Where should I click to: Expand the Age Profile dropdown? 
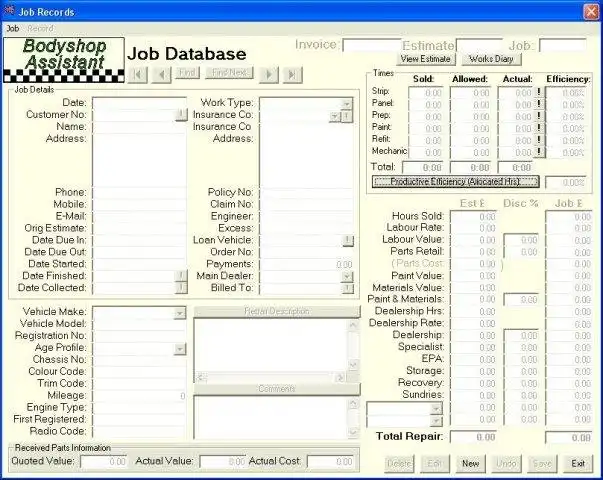180,349
